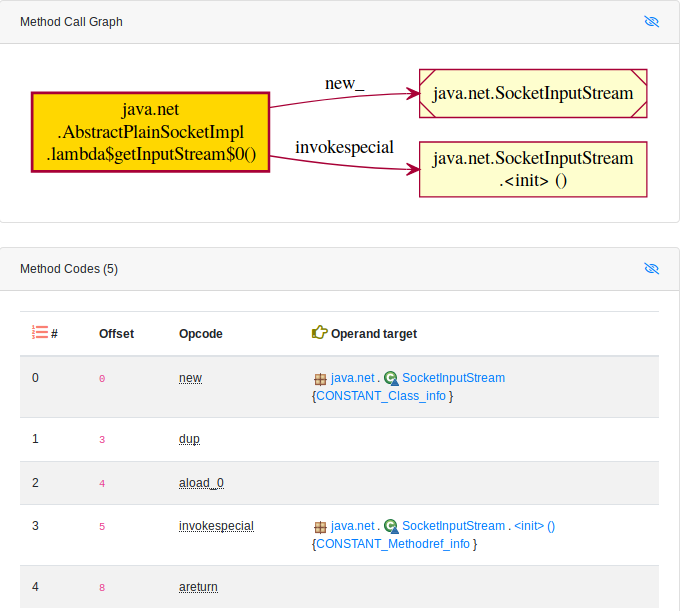The height and width of the screenshot is (611, 681).
Task: Click the Method Codes (5) panel title
Action: 69,269
